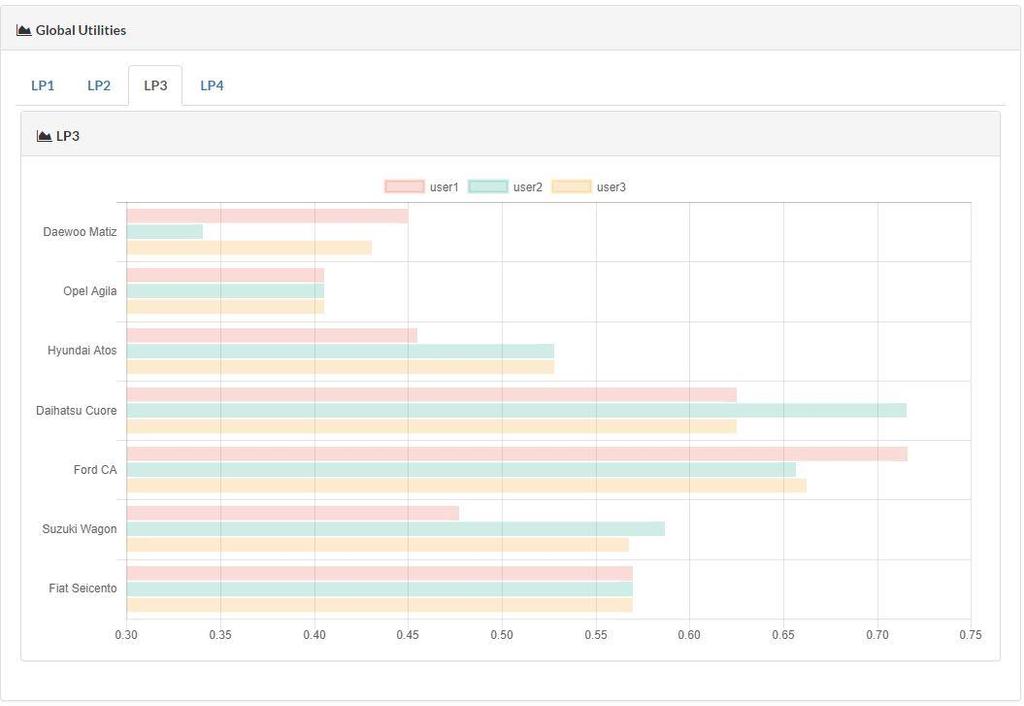This screenshot has width=1024, height=706.
Task: Click the Fiat Seicento axis label
Action: coord(83,588)
